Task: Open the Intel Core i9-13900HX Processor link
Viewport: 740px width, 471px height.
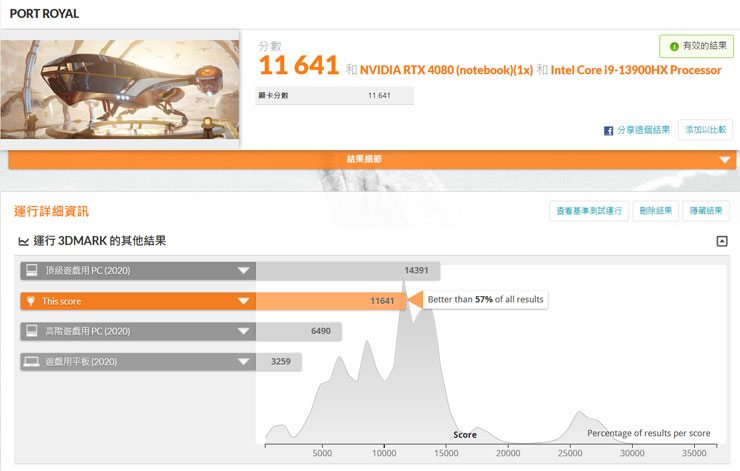Action: 636,70
